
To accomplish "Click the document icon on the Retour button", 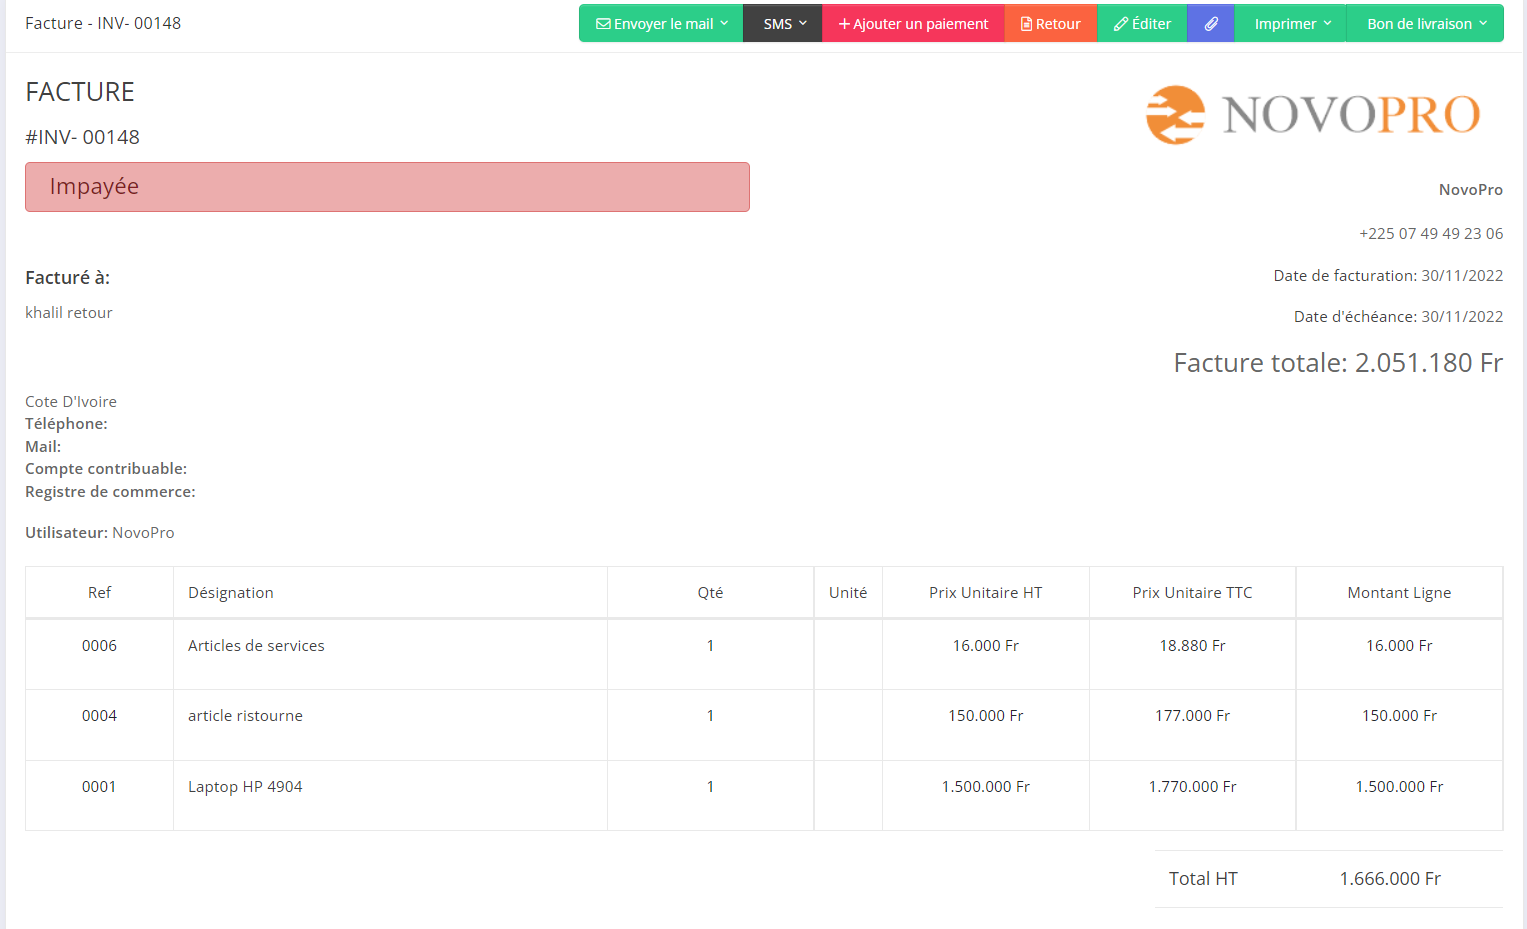I will coord(1026,24).
